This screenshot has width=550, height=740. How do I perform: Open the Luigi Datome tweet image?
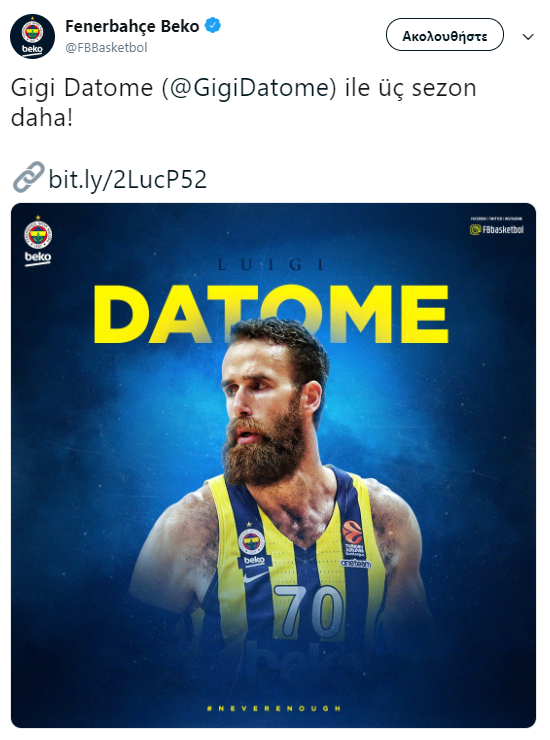[x=273, y=465]
